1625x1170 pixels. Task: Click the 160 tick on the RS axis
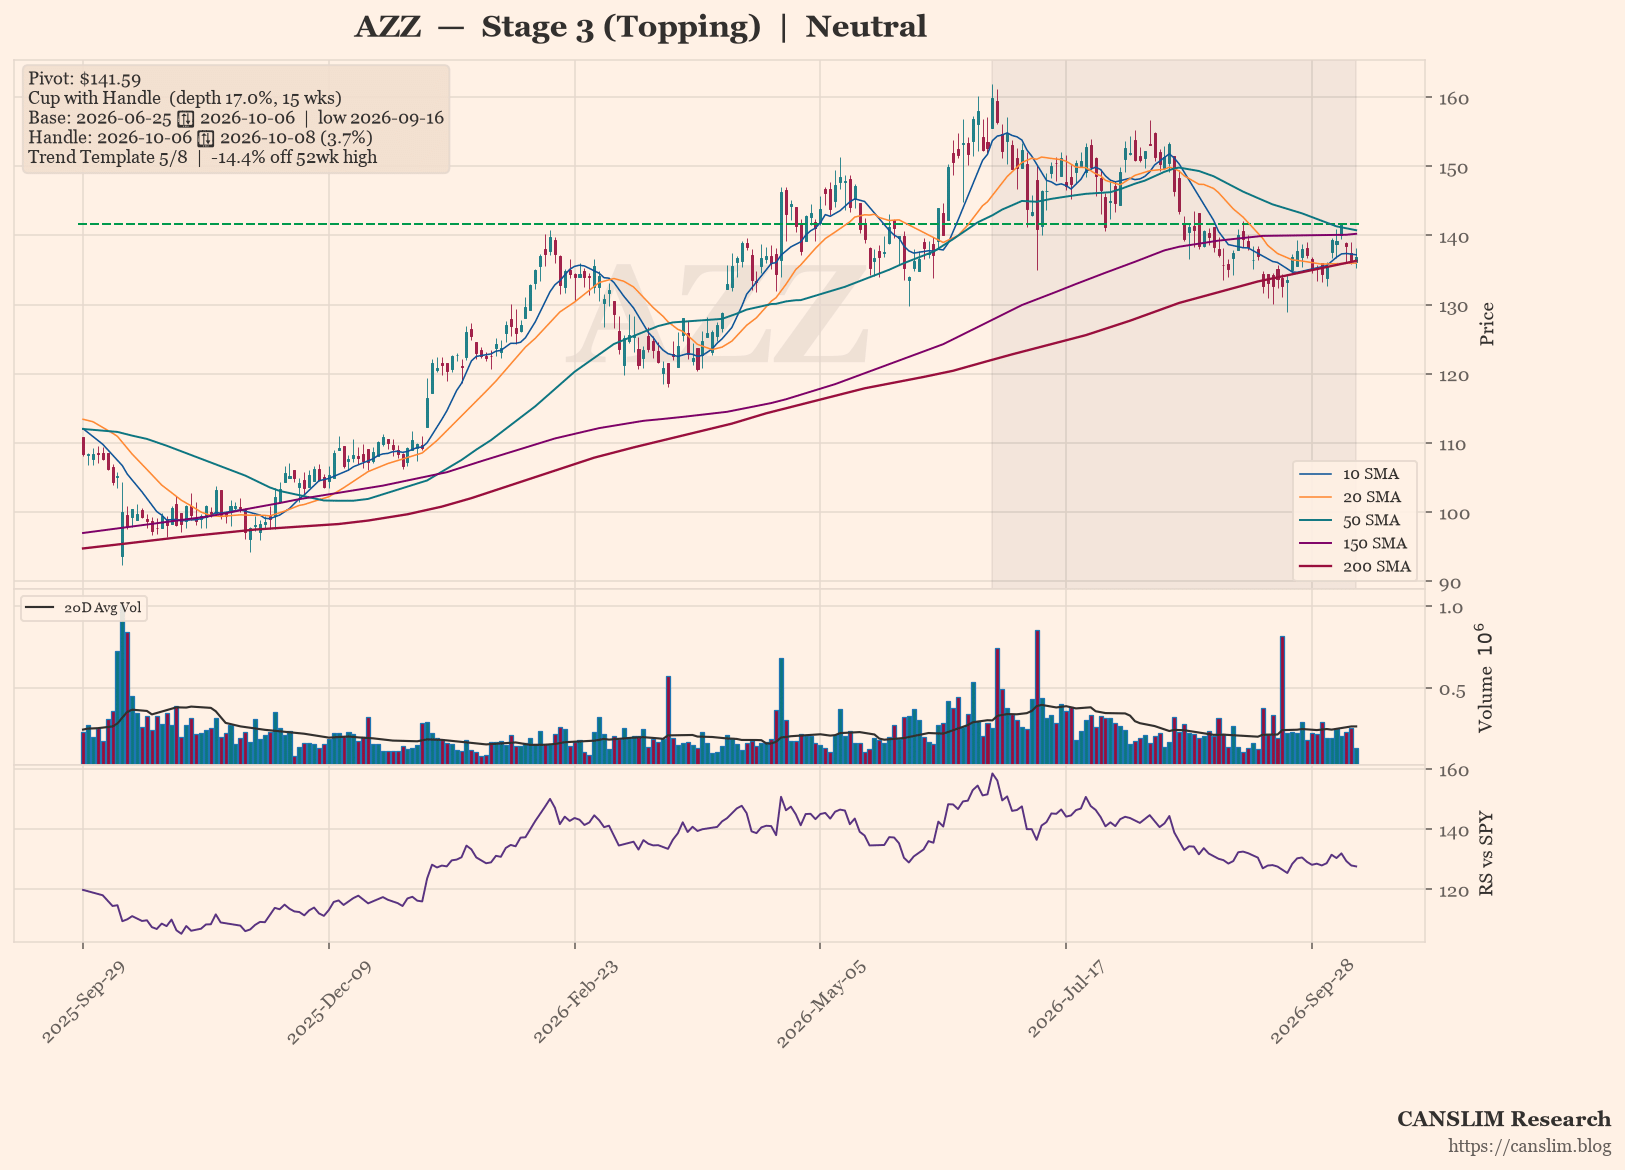[1454, 770]
